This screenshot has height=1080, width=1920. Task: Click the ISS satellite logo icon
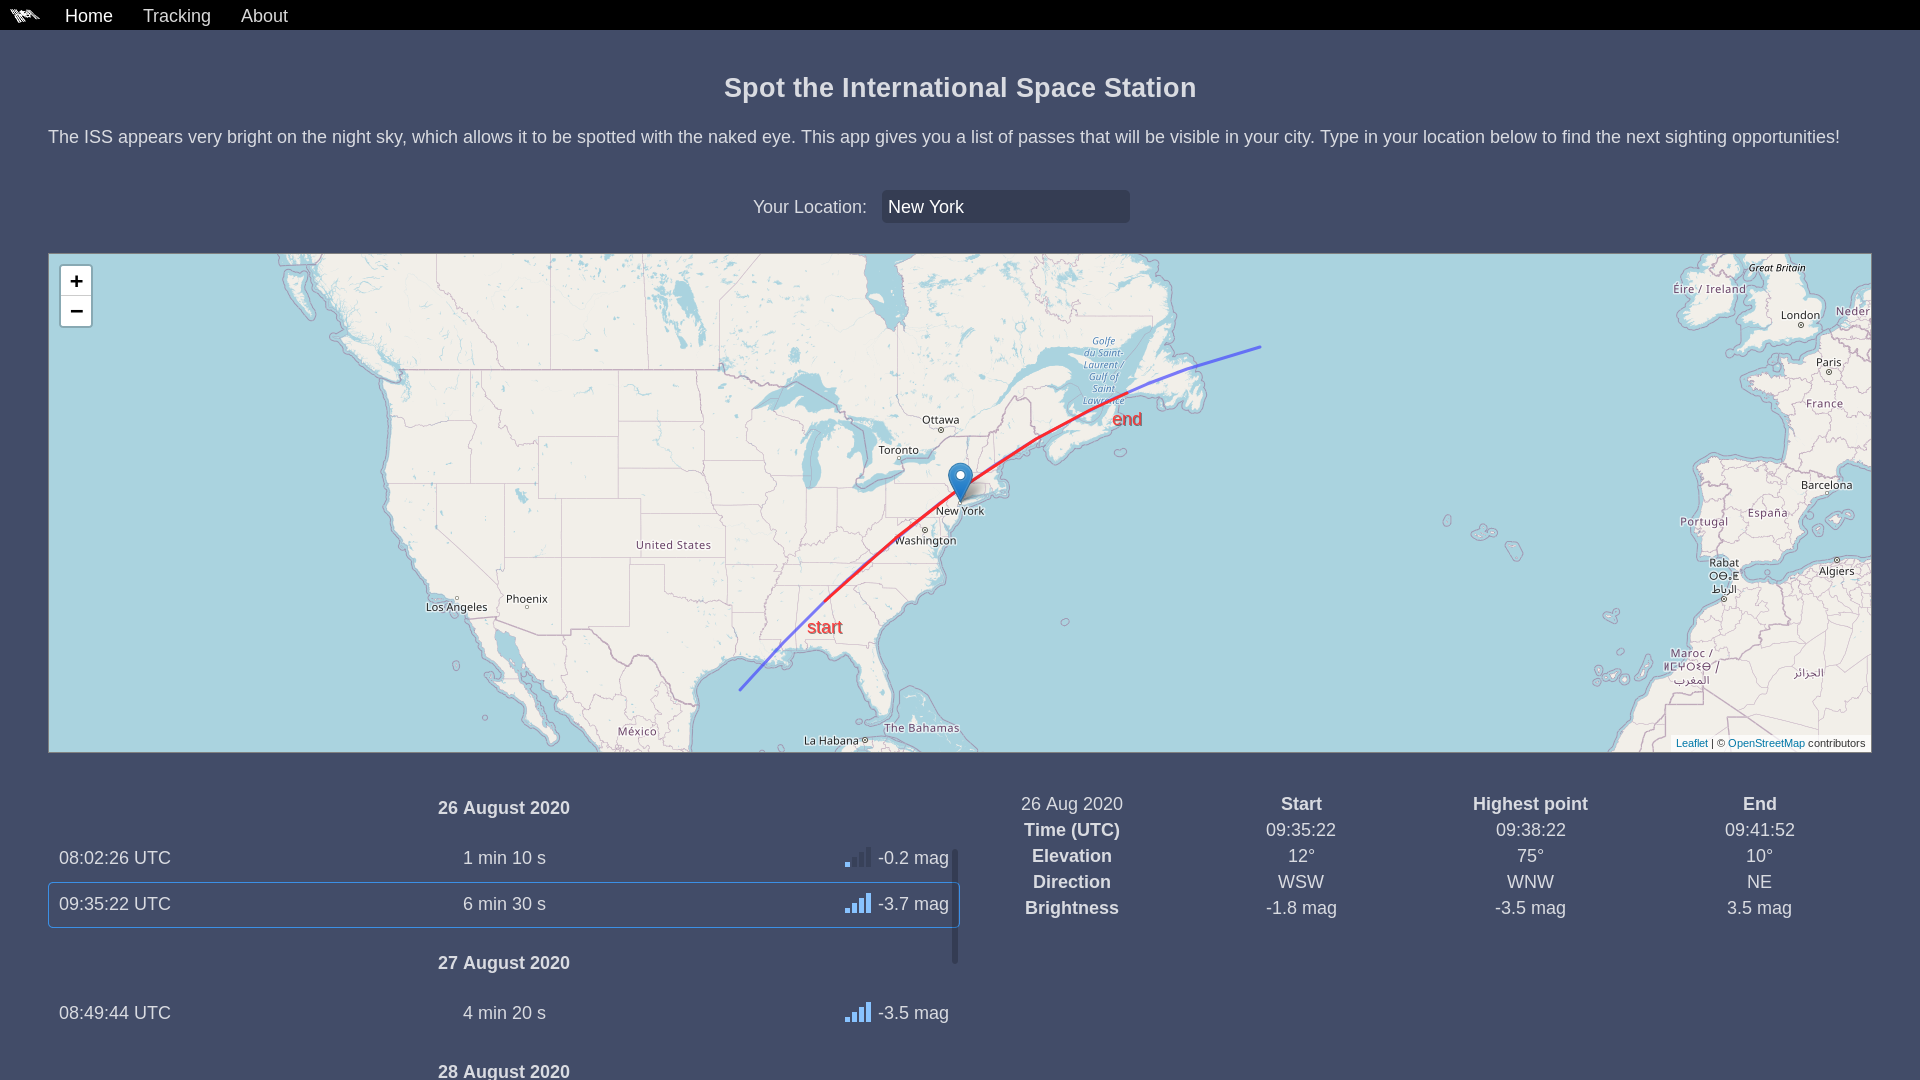25,15
